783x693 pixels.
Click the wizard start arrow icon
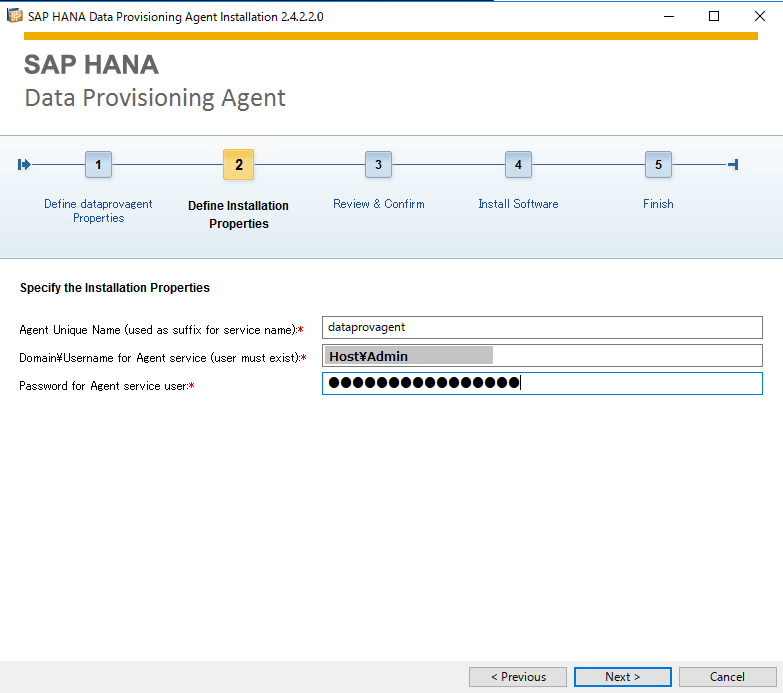pyautogui.click(x=24, y=164)
